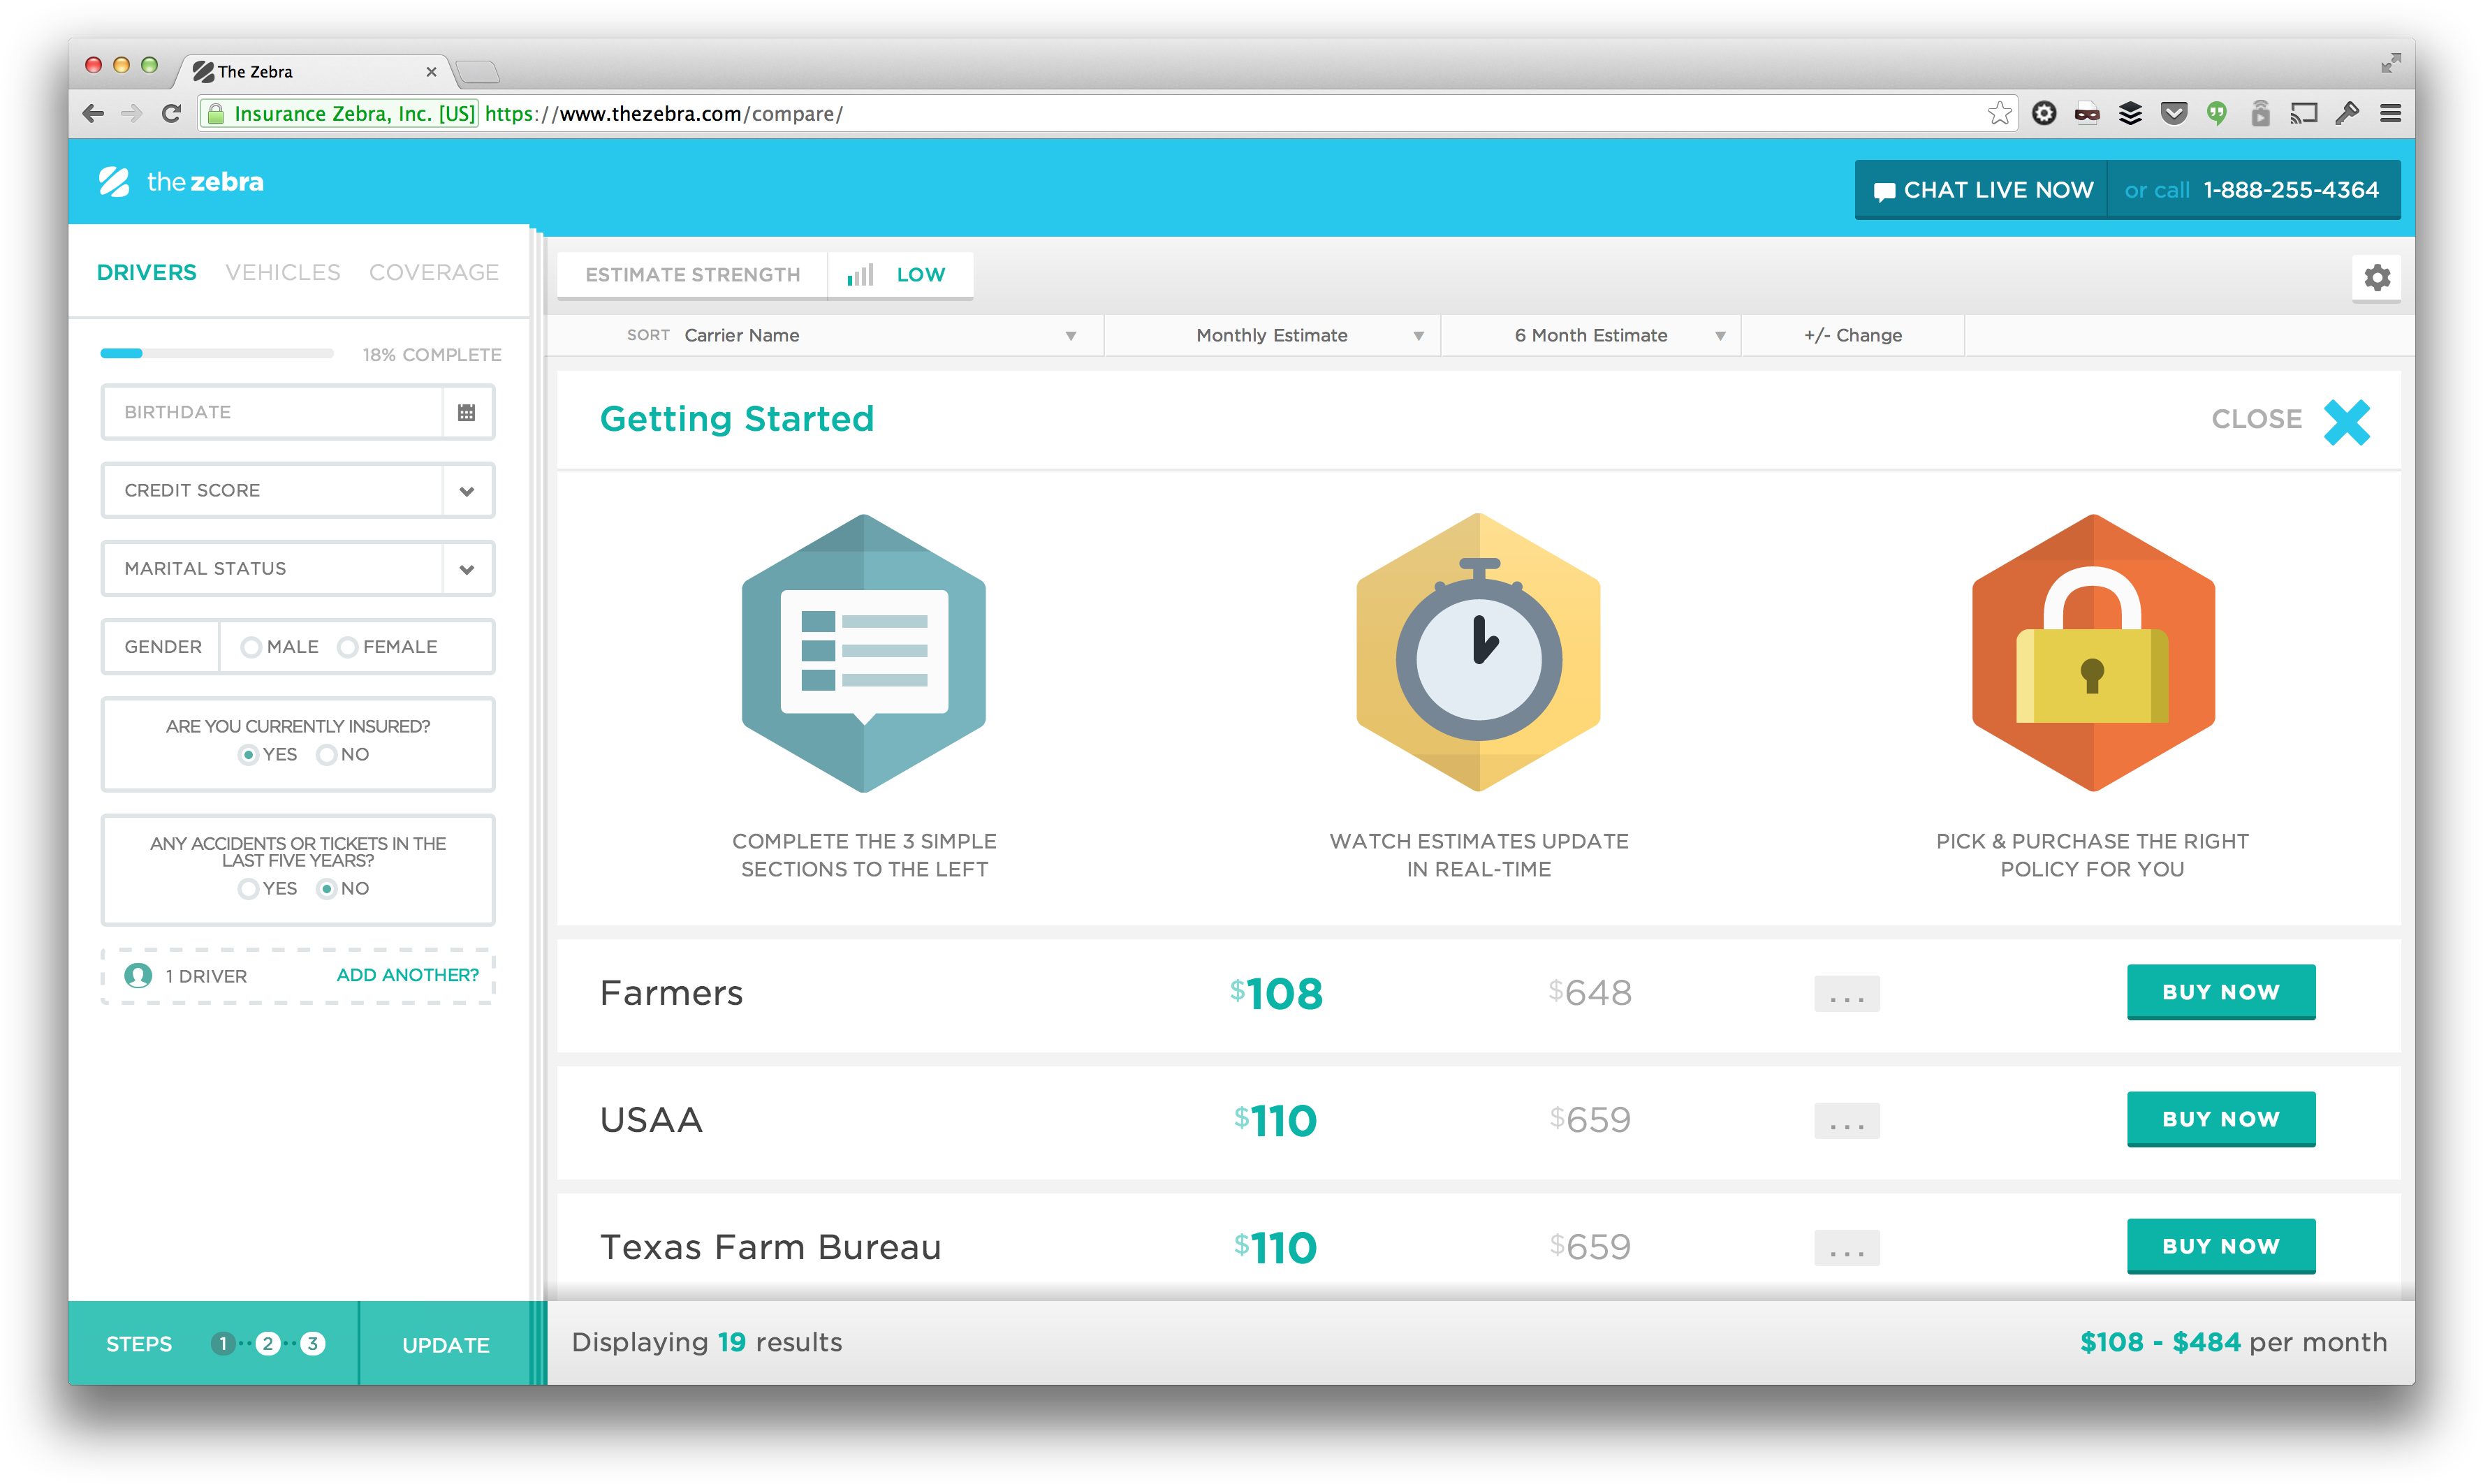The height and width of the screenshot is (1484, 2483).
Task: Click the estimate strength signal bars icon
Action: pyautogui.click(x=859, y=275)
